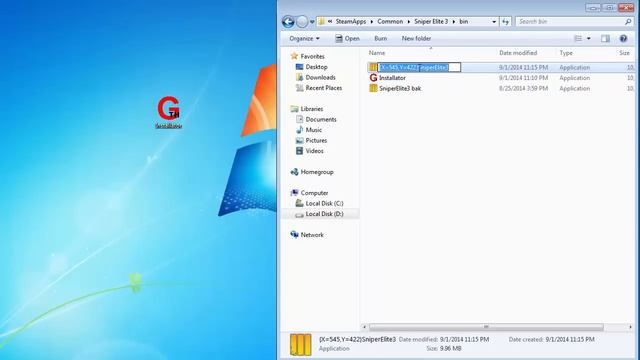Screen dimensions: 640x360
Task: Open Music library
Action: pyautogui.click(x=313, y=130)
